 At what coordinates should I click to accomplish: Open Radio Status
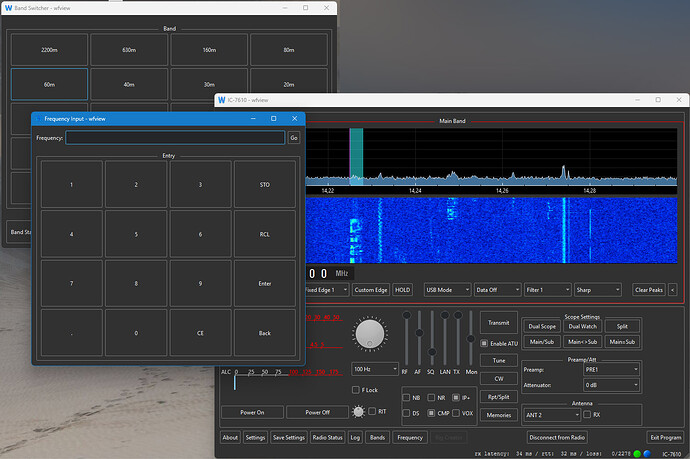pos(327,437)
